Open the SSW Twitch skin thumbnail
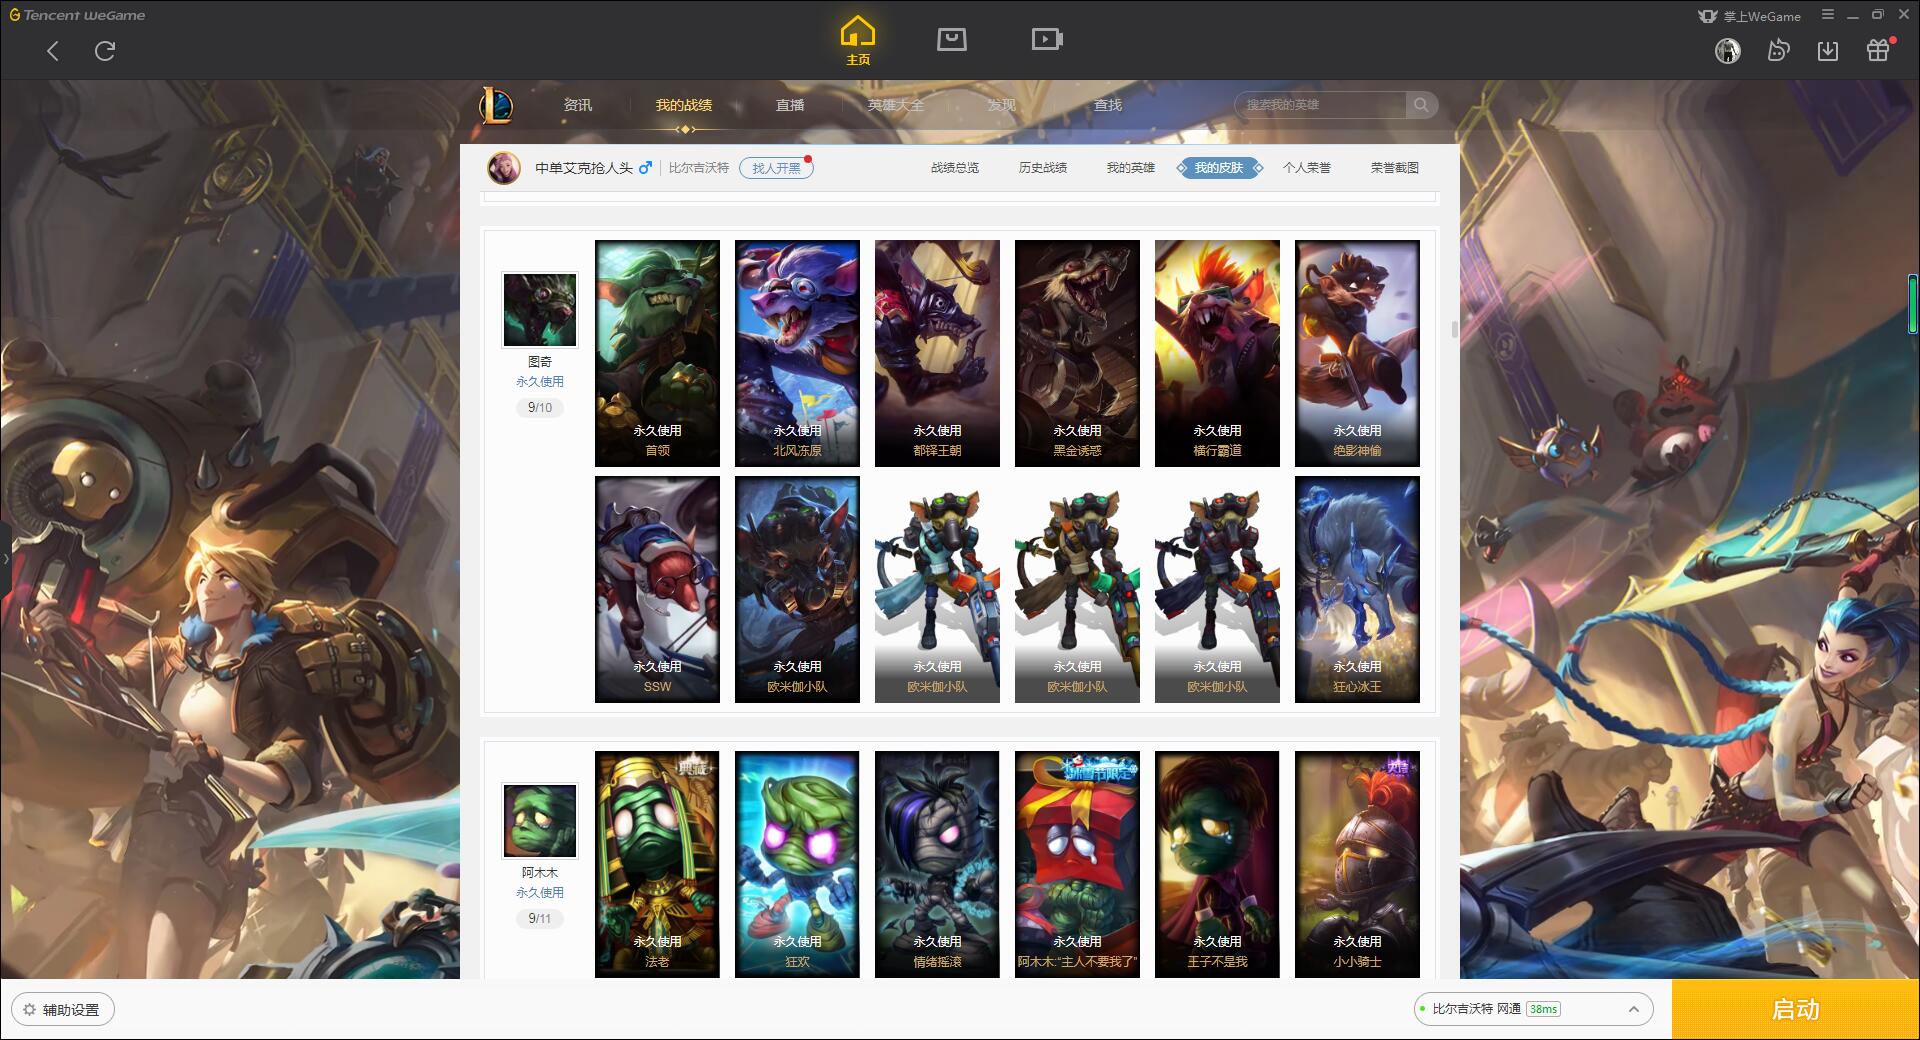 657,589
